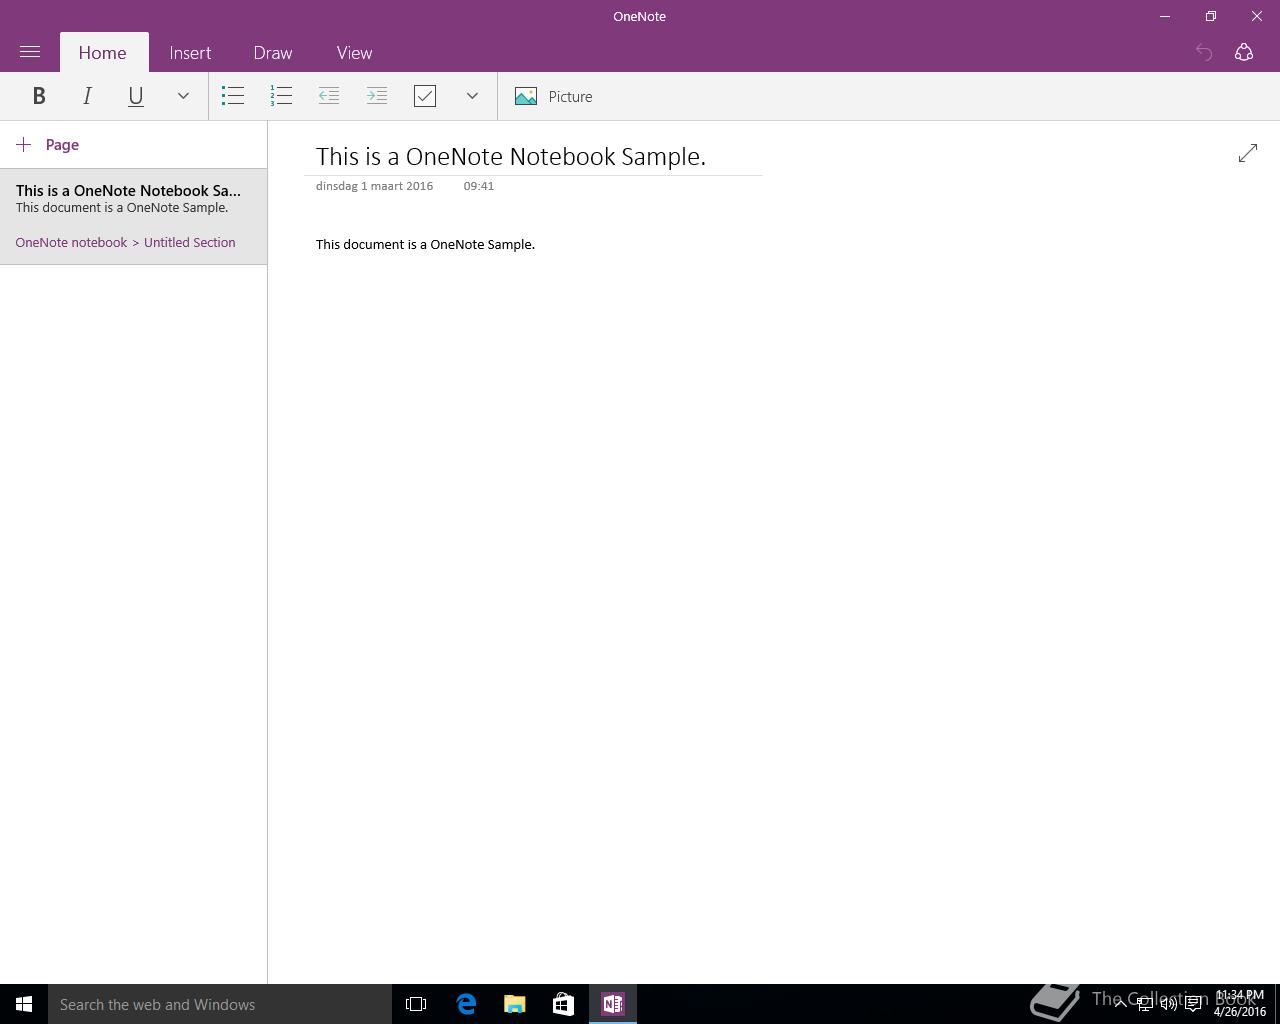Viewport: 1280px width, 1024px height.
Task: Insert a to-do checkbox tag
Action: coord(425,96)
